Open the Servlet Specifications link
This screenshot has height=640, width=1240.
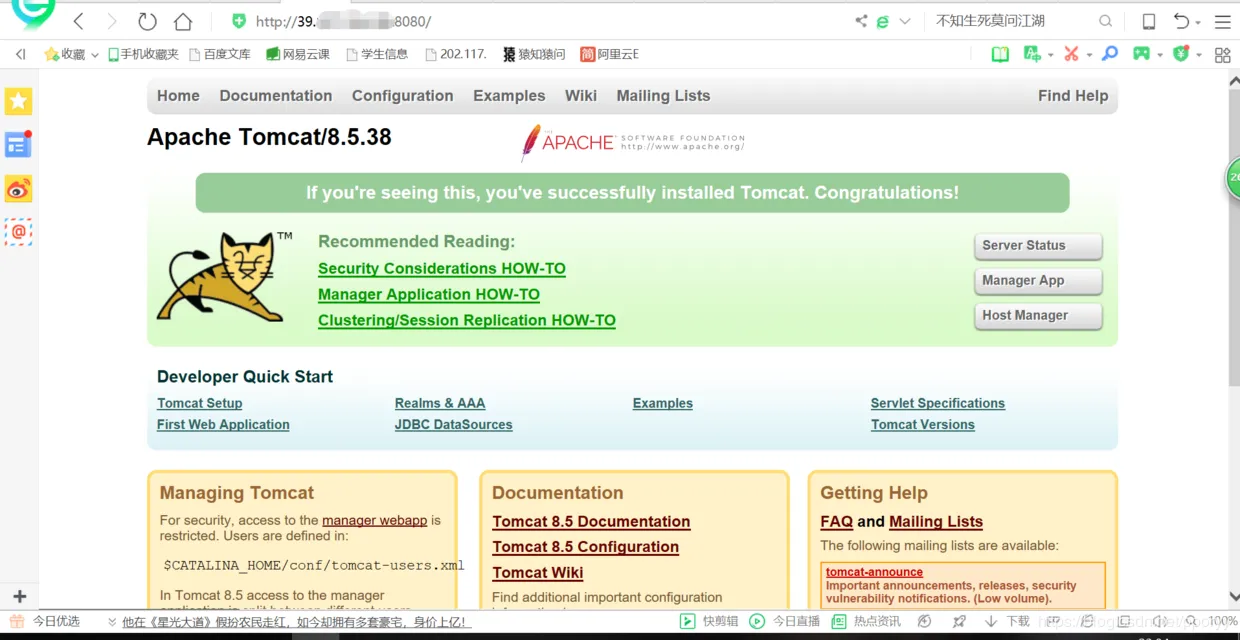coord(938,403)
